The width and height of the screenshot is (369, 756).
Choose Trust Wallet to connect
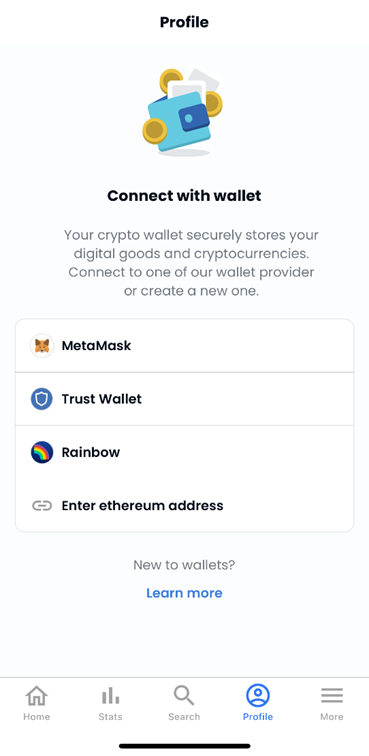184,399
